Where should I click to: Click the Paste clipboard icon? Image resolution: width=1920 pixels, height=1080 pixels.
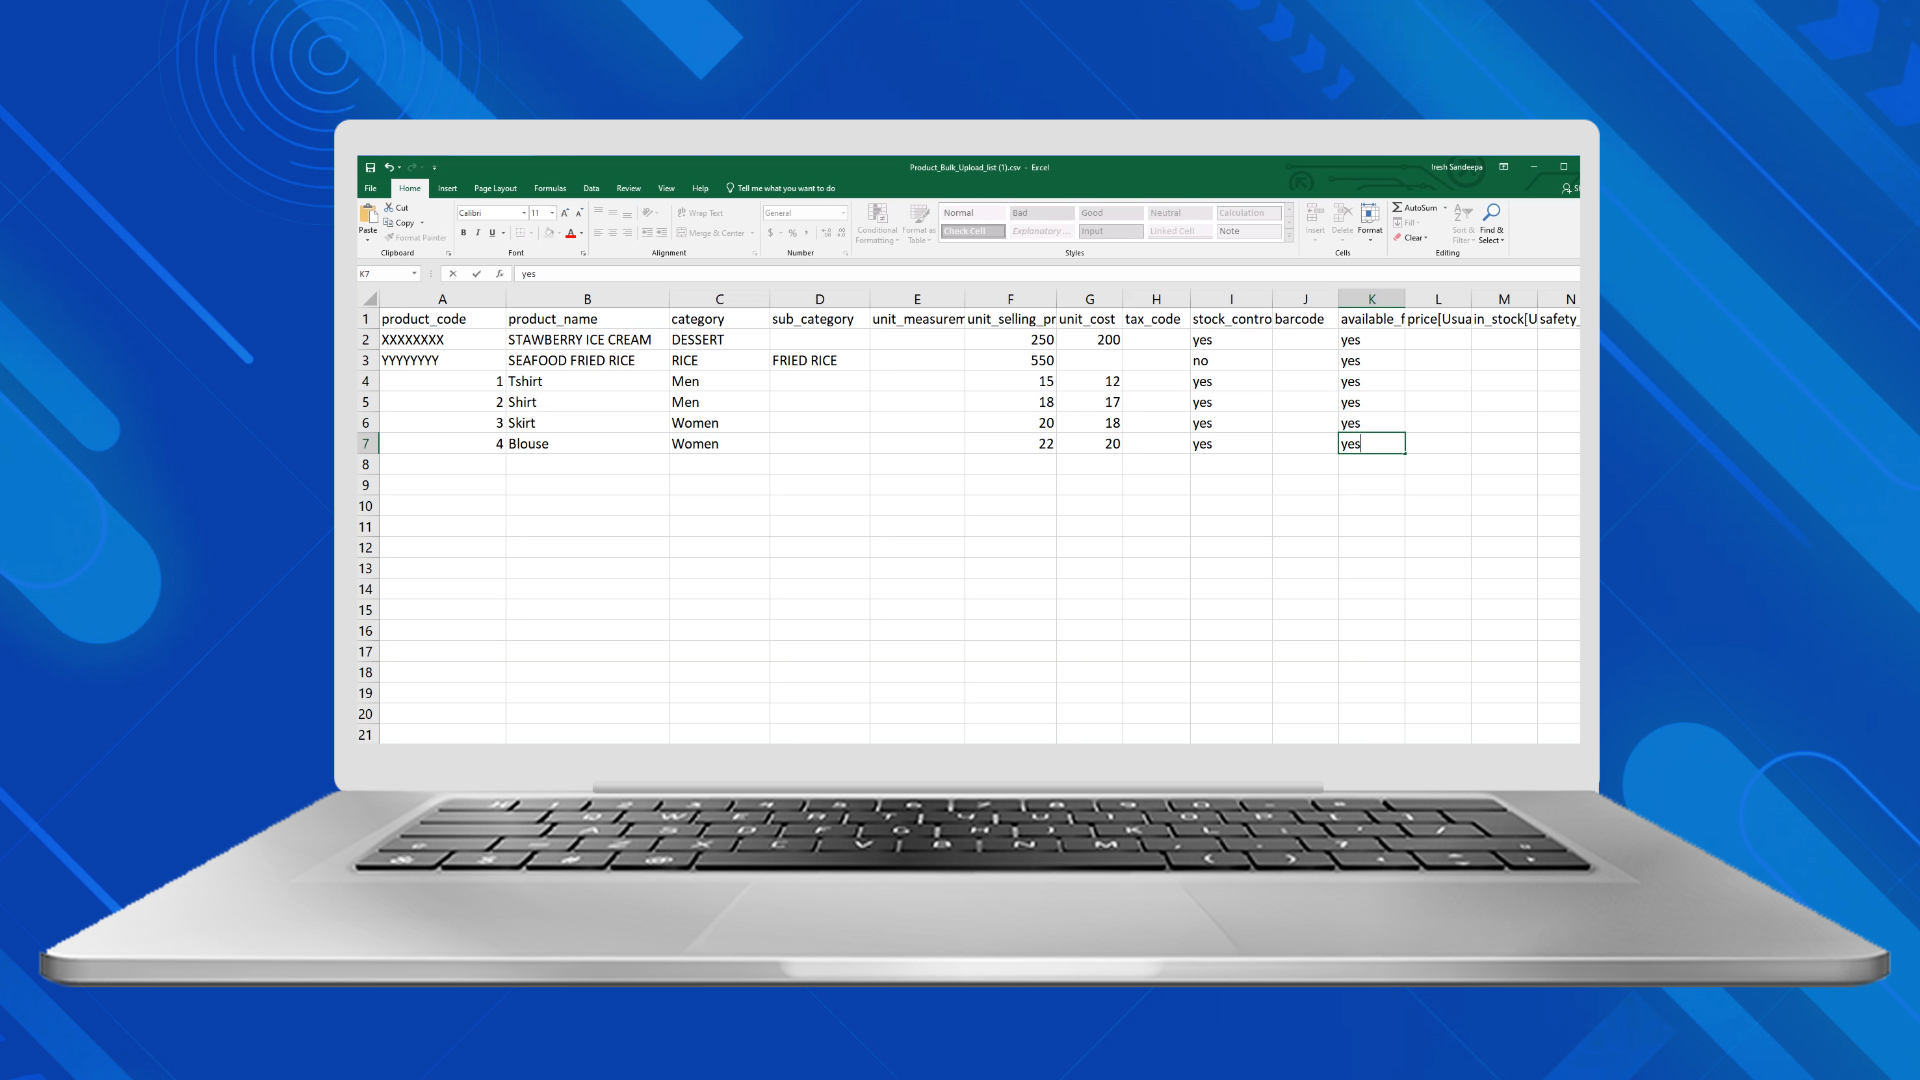[368, 213]
